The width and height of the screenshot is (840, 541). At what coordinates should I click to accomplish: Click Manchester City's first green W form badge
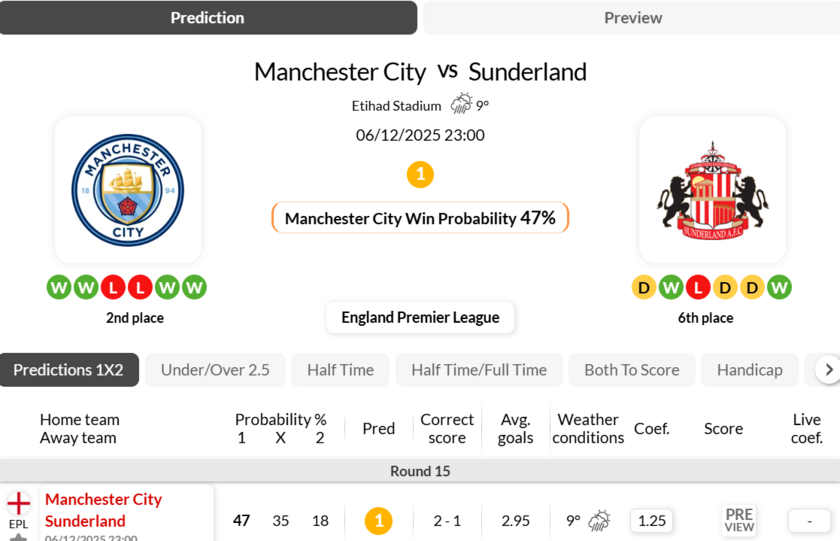pos(59,288)
